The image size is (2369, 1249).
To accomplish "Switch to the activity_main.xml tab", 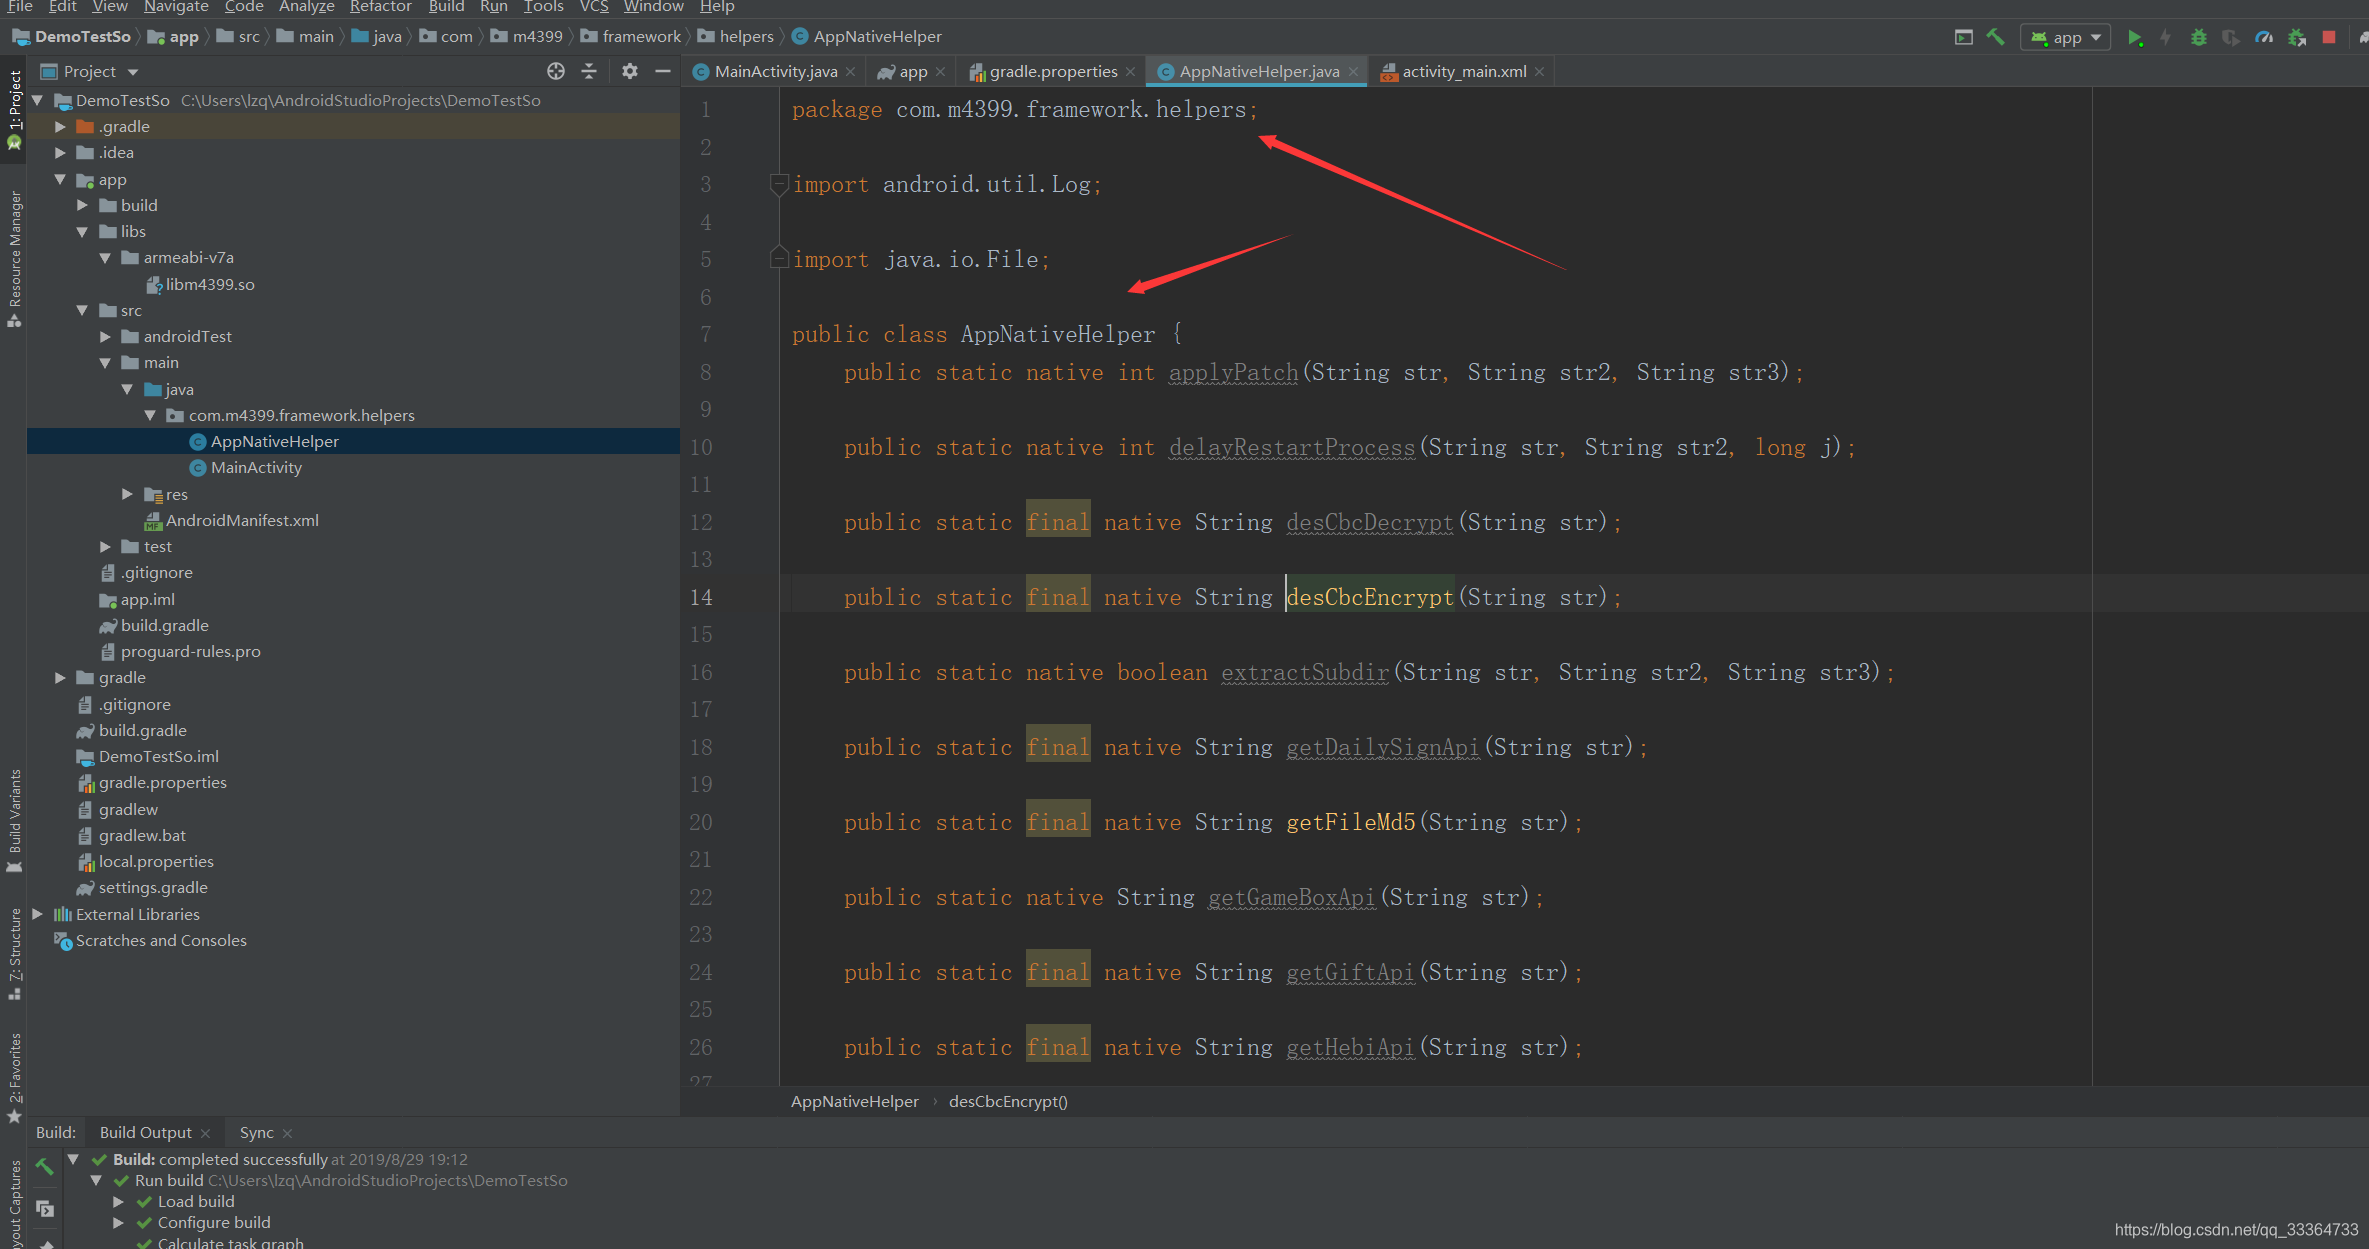I will (1464, 72).
